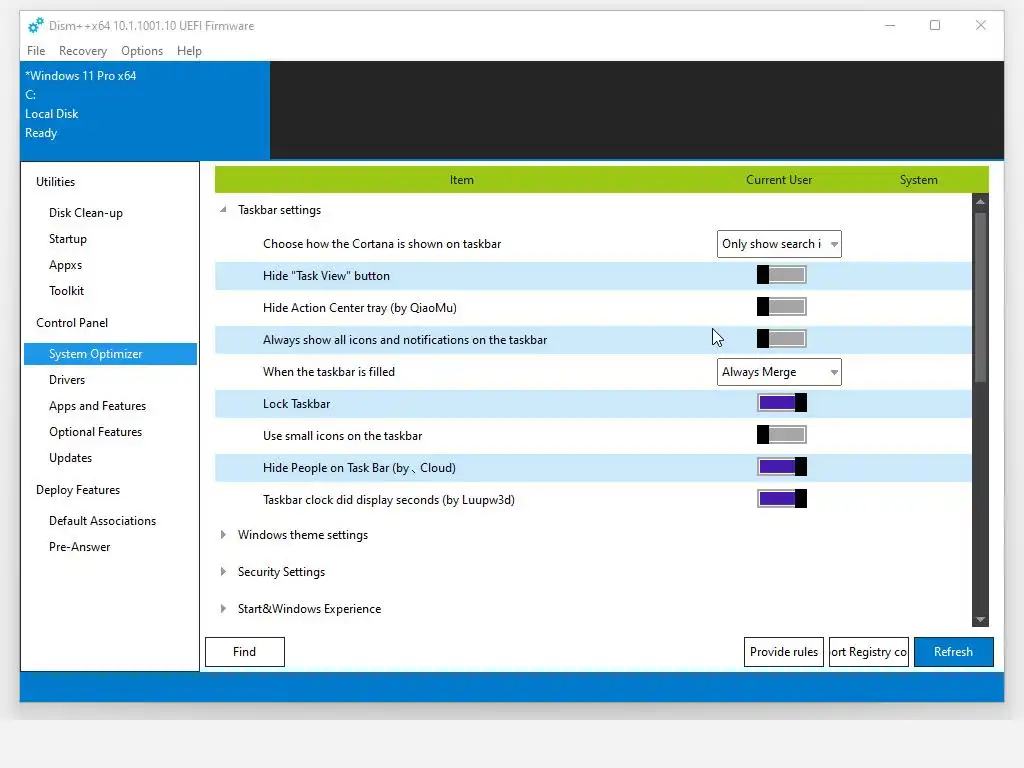
Task: Click the blue Refresh button
Action: (x=953, y=652)
